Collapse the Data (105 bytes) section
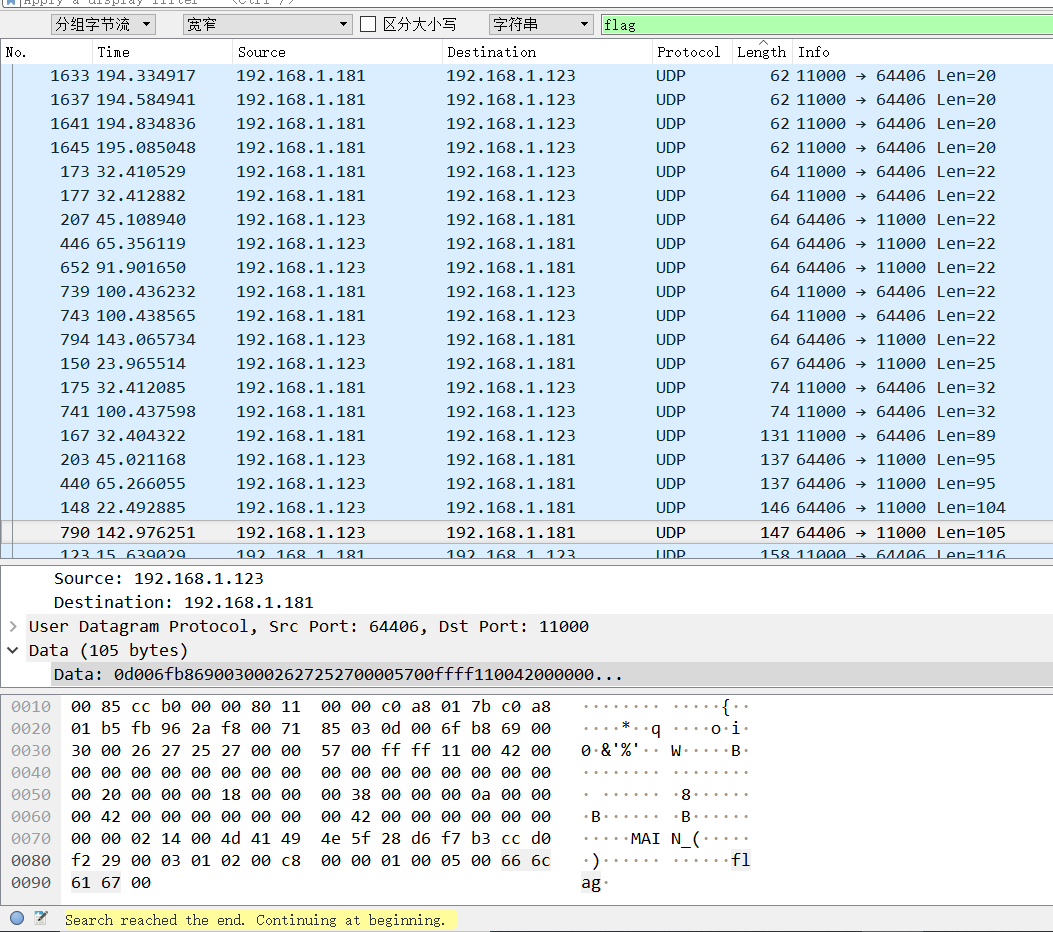This screenshot has width=1053, height=932. 13,651
